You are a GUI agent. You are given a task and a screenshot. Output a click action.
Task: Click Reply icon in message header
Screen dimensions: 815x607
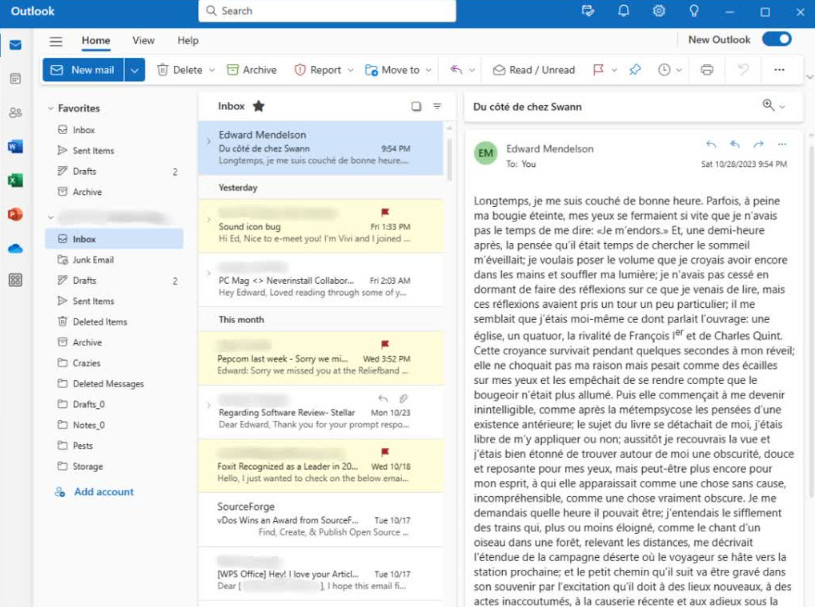click(x=711, y=144)
